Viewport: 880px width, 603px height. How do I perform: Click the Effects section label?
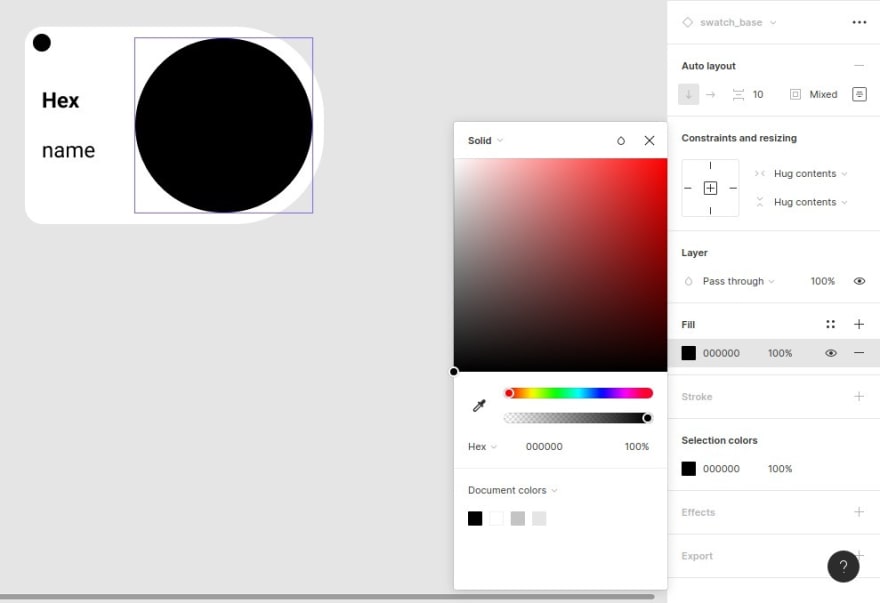point(698,512)
